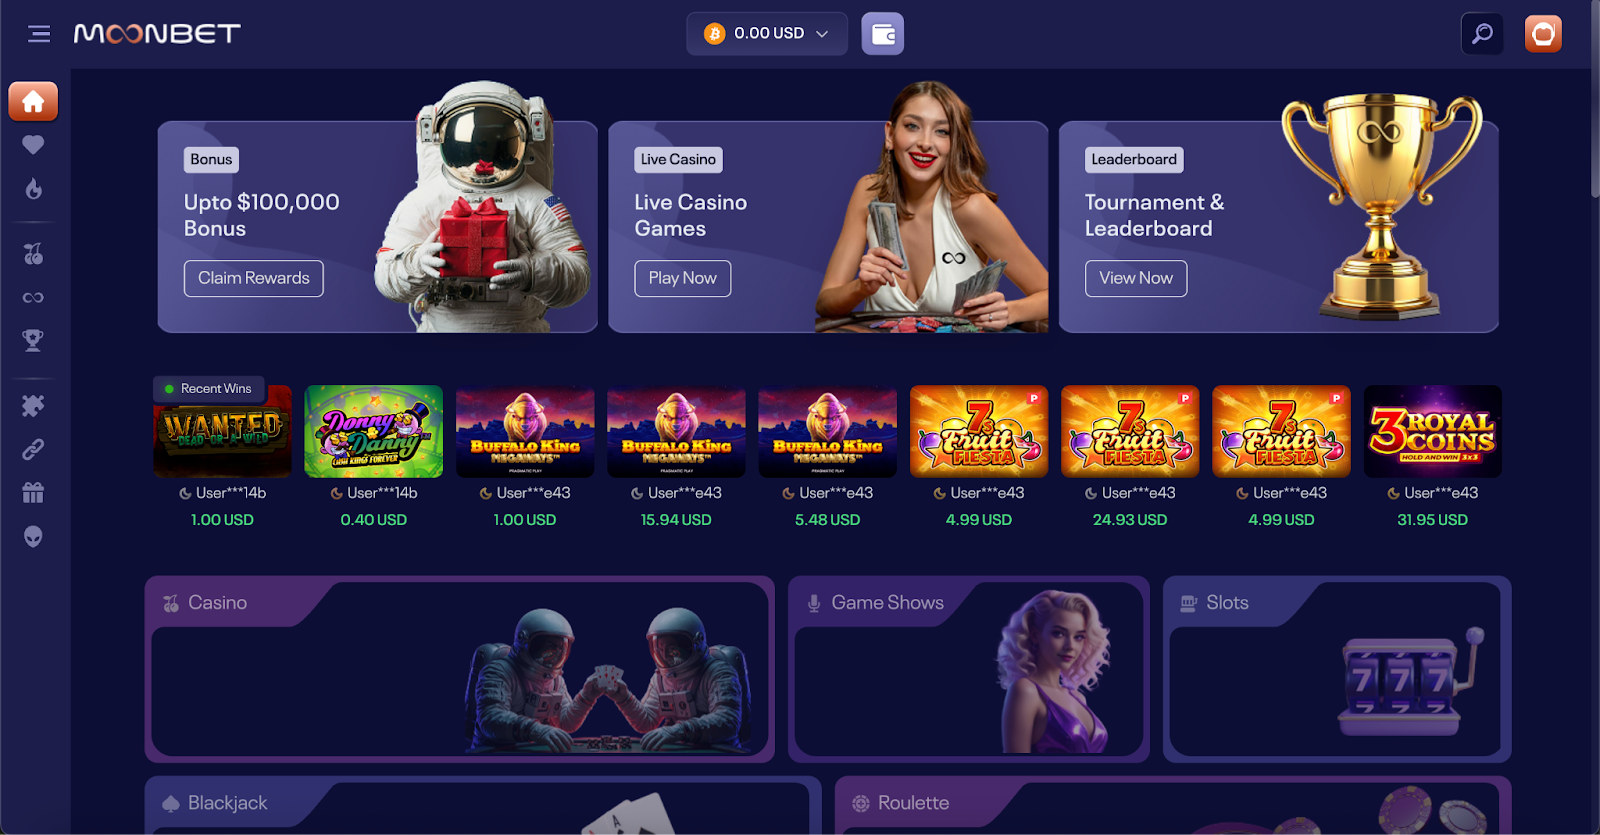The image size is (1600, 835).
Task: Click the sidebar gift box icon
Action: [x=33, y=492]
